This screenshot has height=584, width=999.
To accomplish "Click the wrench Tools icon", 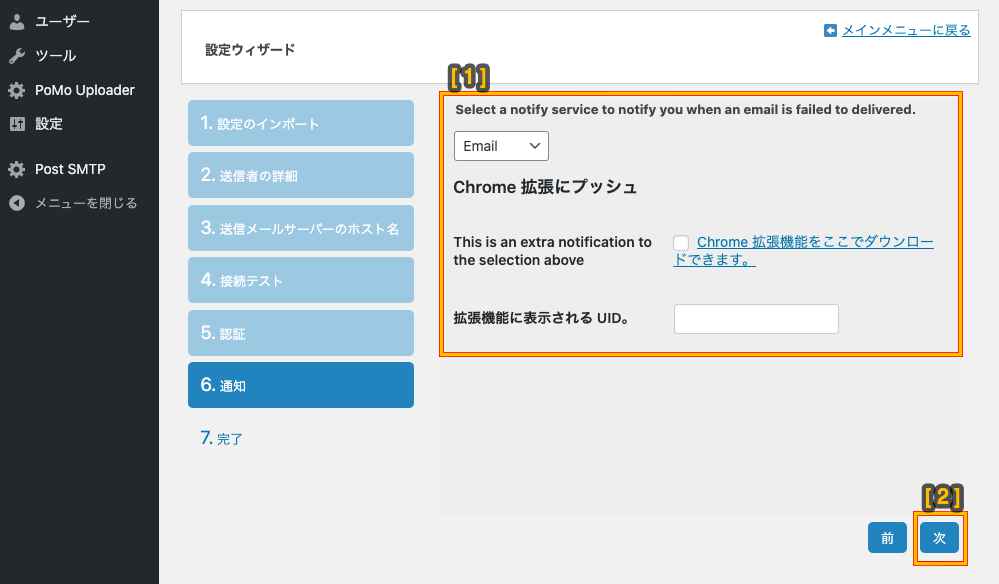I will [17, 56].
